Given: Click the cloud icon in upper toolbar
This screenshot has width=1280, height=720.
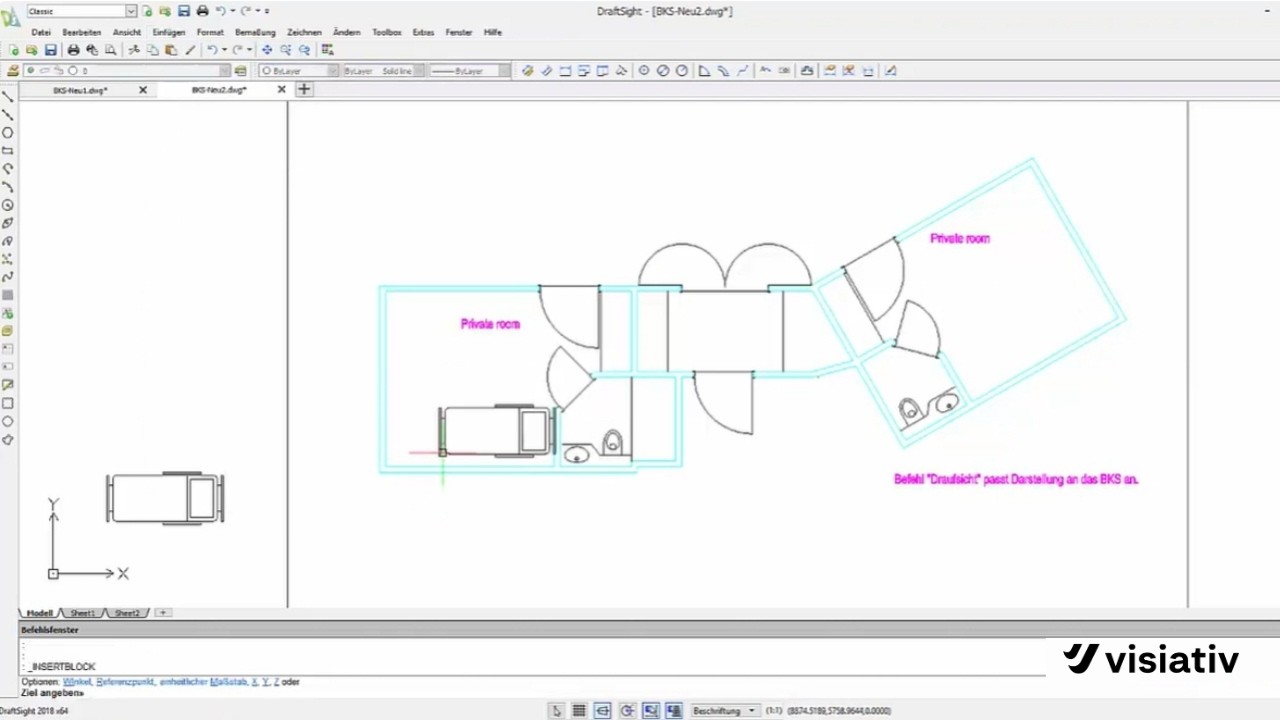Looking at the screenshot, I should click(x=807, y=71).
